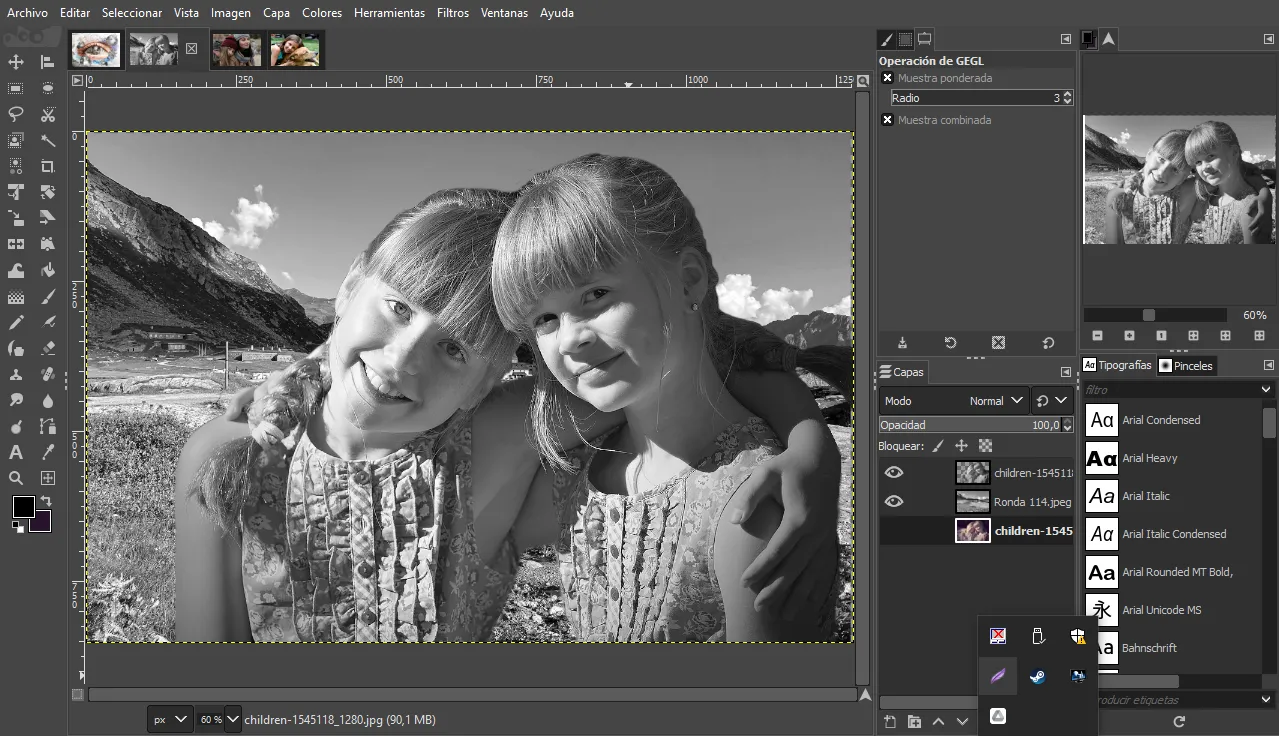Screen dimensions: 1279x736
Task: Expand the font tags entry dropdown
Action: [1266, 700]
